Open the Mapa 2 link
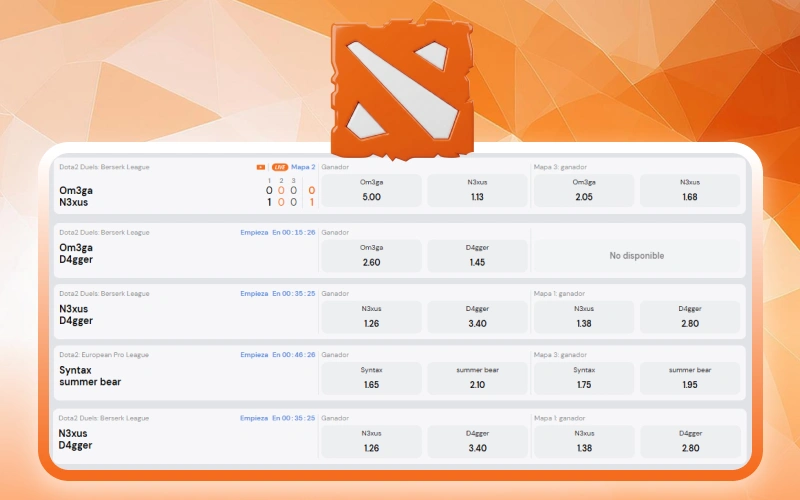Image resolution: width=800 pixels, height=500 pixels. tap(303, 167)
